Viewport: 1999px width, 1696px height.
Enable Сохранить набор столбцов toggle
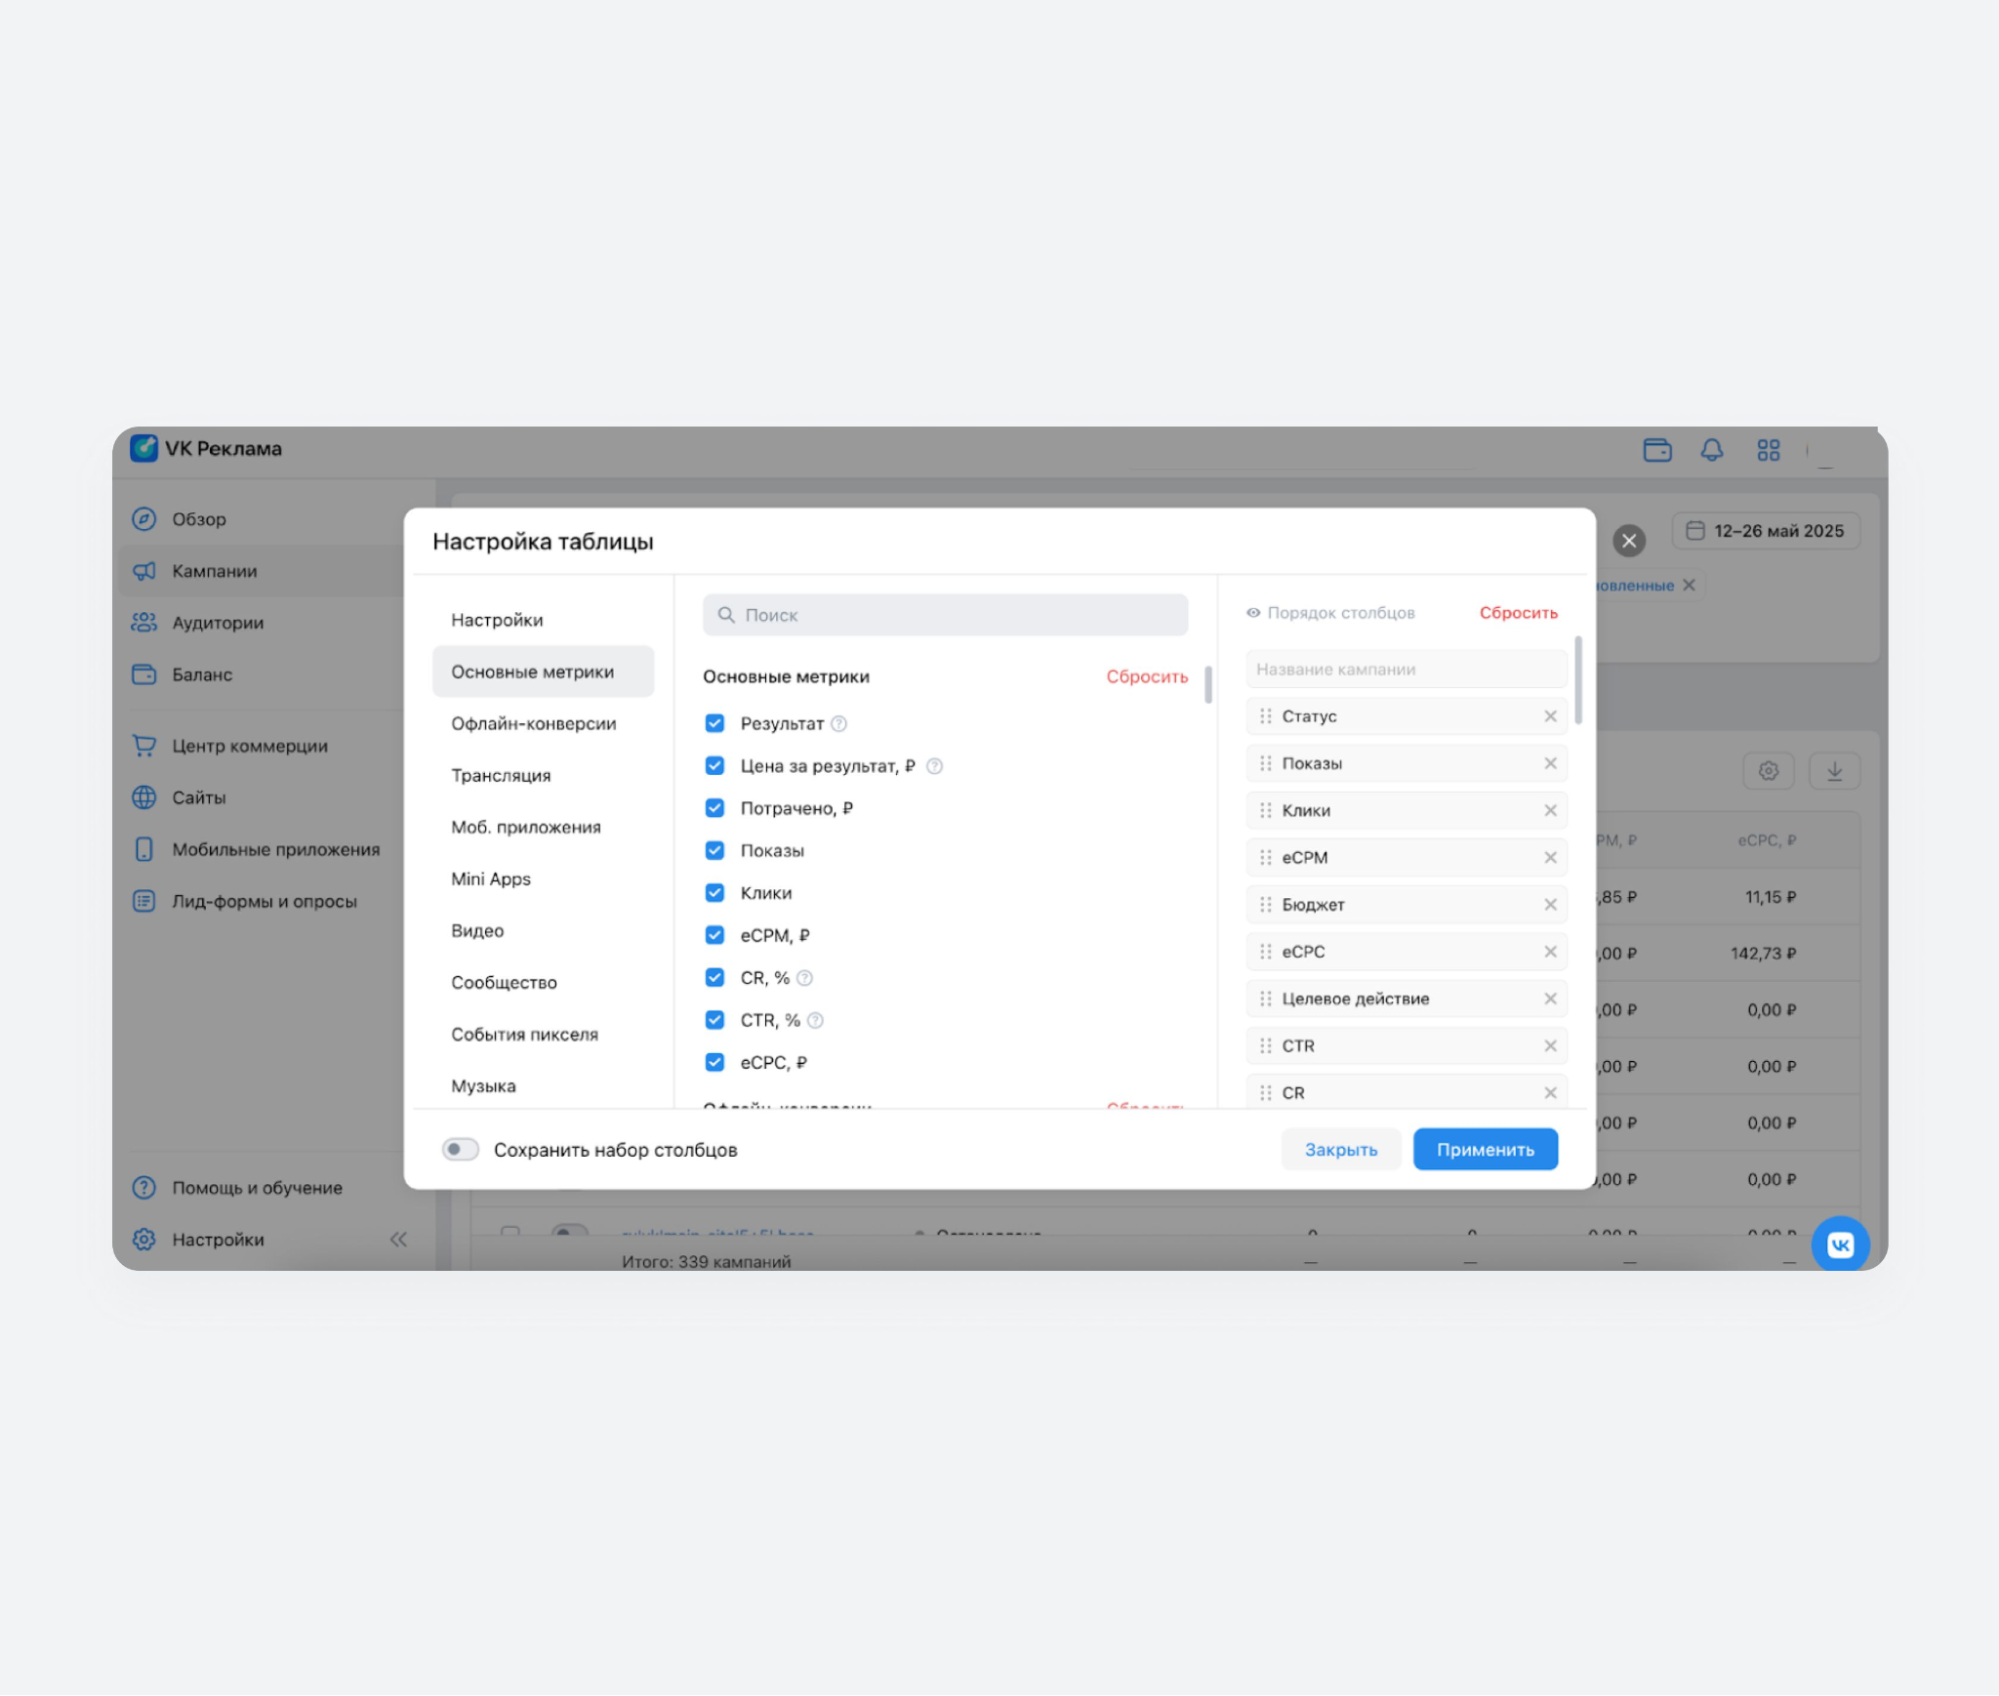(460, 1150)
